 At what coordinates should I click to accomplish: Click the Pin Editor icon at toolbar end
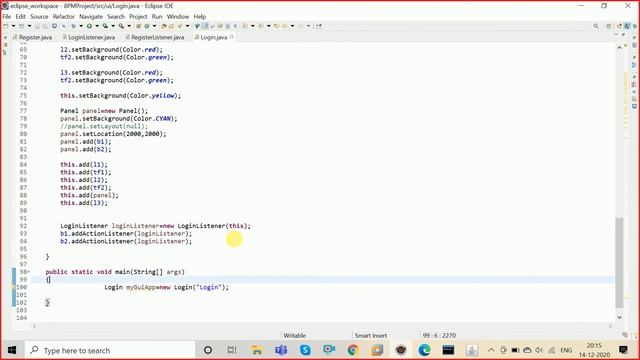[x=319, y=26]
